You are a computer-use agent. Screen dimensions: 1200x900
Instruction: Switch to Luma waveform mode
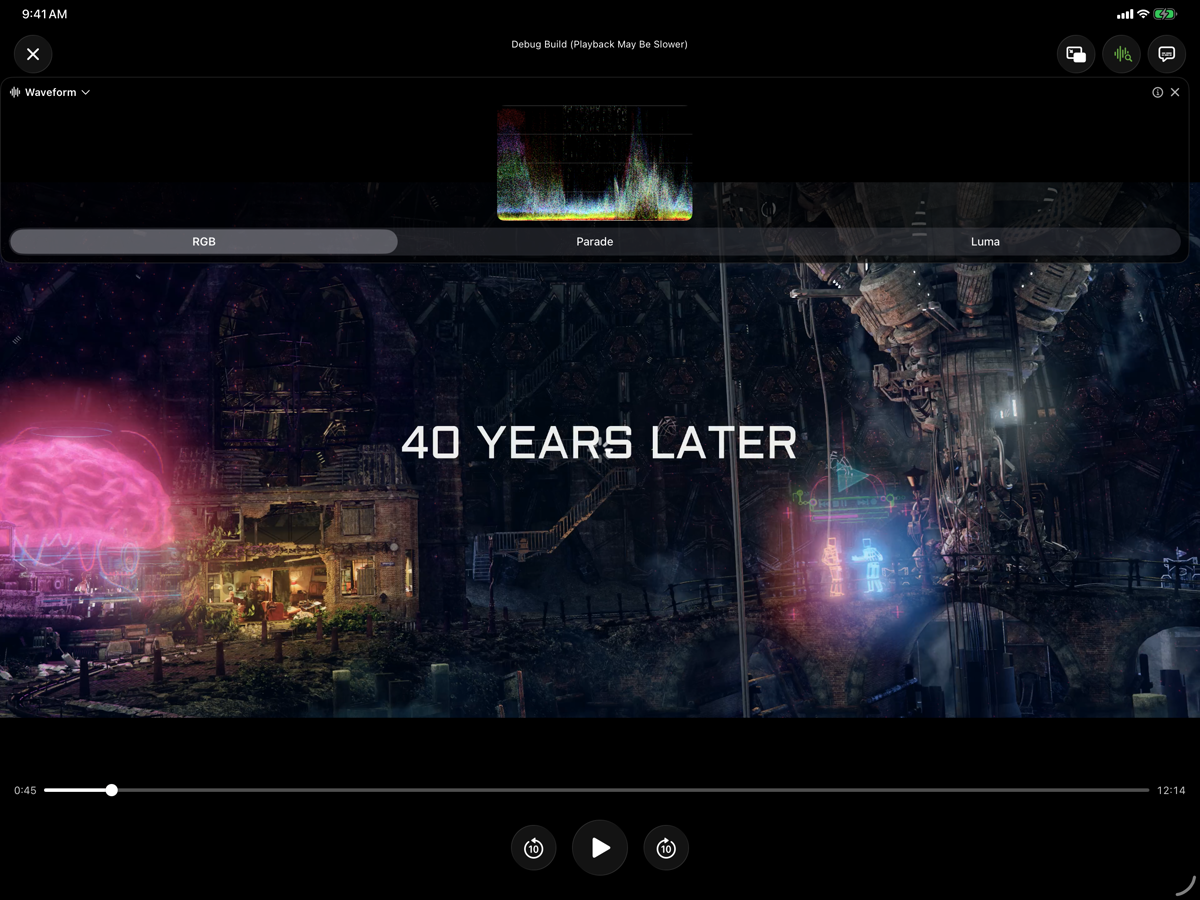click(985, 241)
